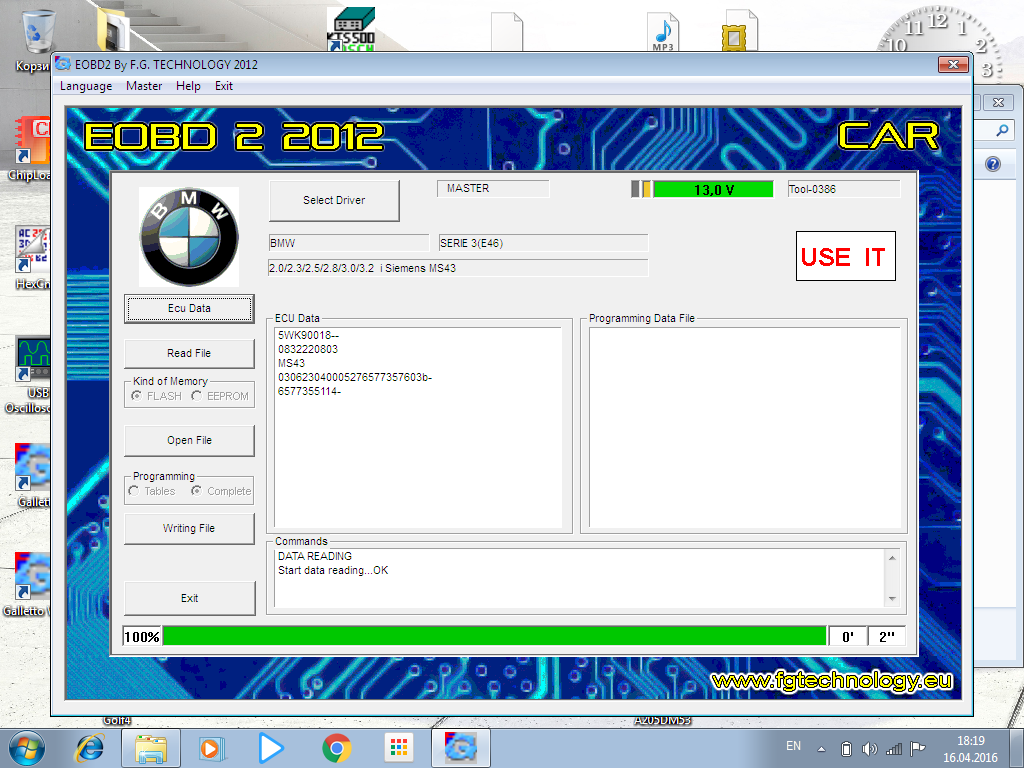Image resolution: width=1024 pixels, height=768 pixels.
Task: Open the Language menu
Action: pyautogui.click(x=86, y=86)
